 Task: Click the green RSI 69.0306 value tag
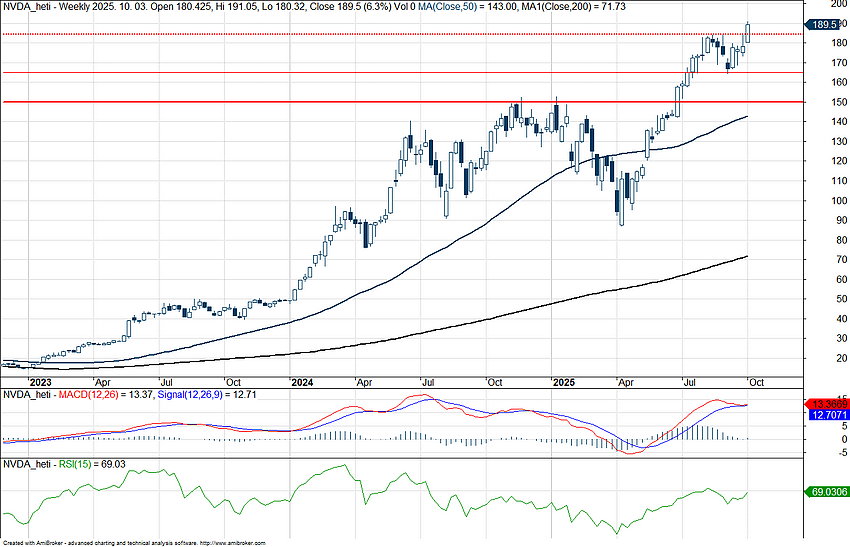825,491
